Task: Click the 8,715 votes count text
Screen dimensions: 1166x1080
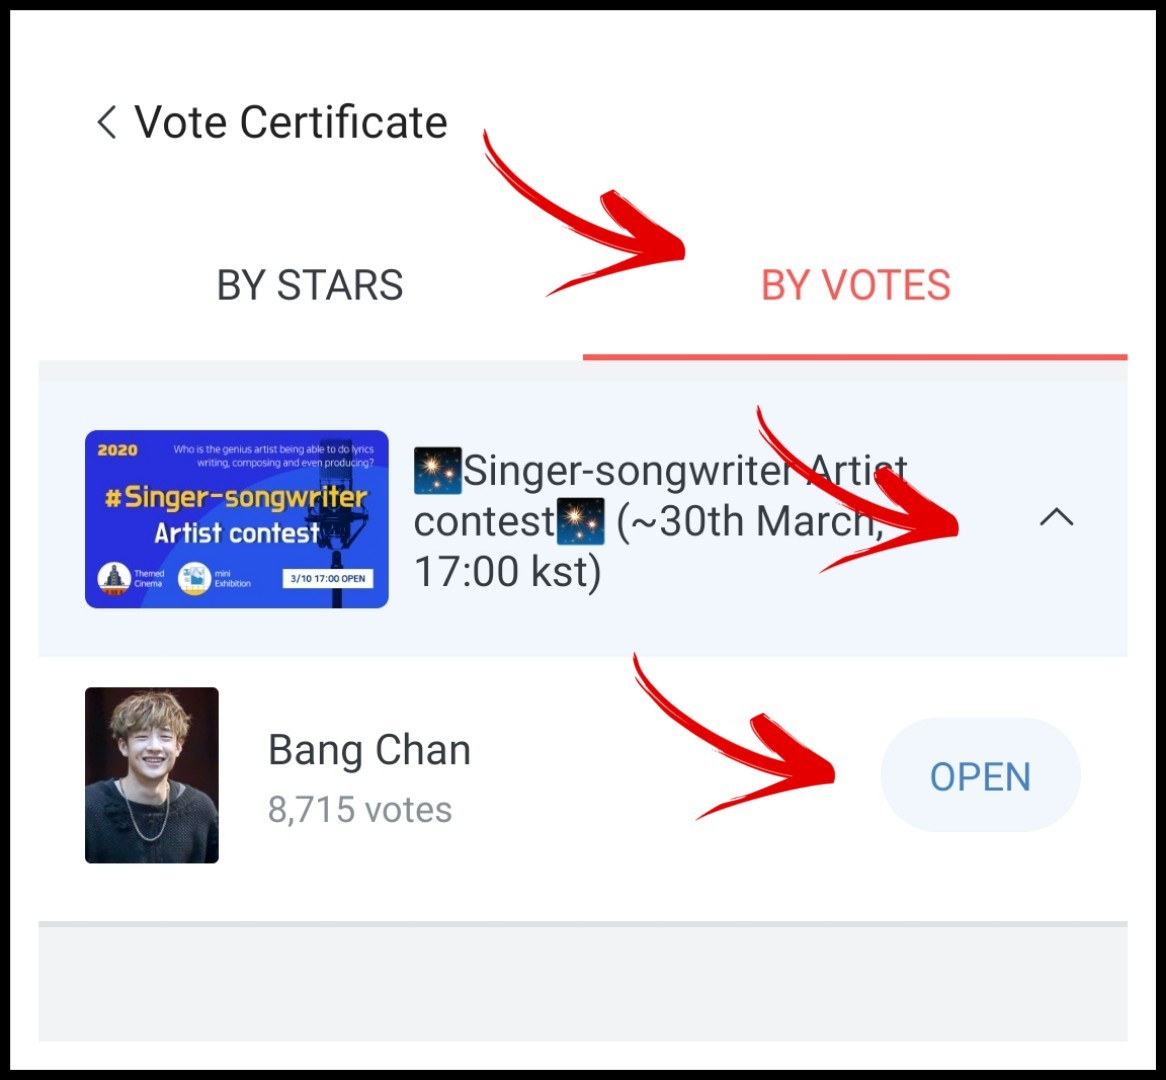Action: point(360,809)
